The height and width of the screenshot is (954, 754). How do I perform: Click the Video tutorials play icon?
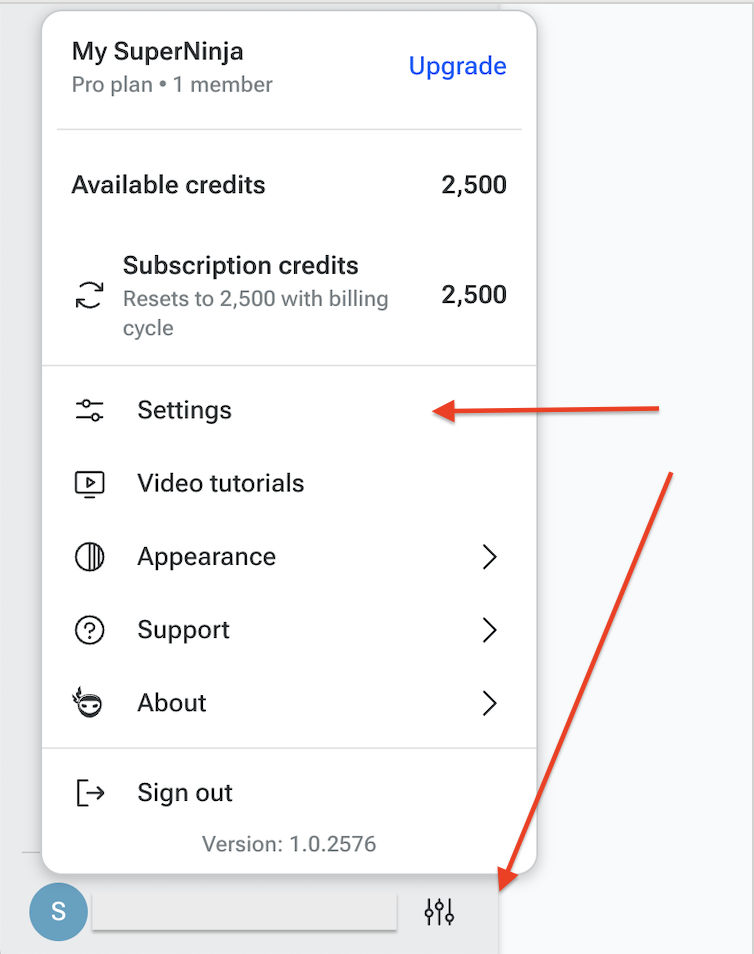[89, 484]
